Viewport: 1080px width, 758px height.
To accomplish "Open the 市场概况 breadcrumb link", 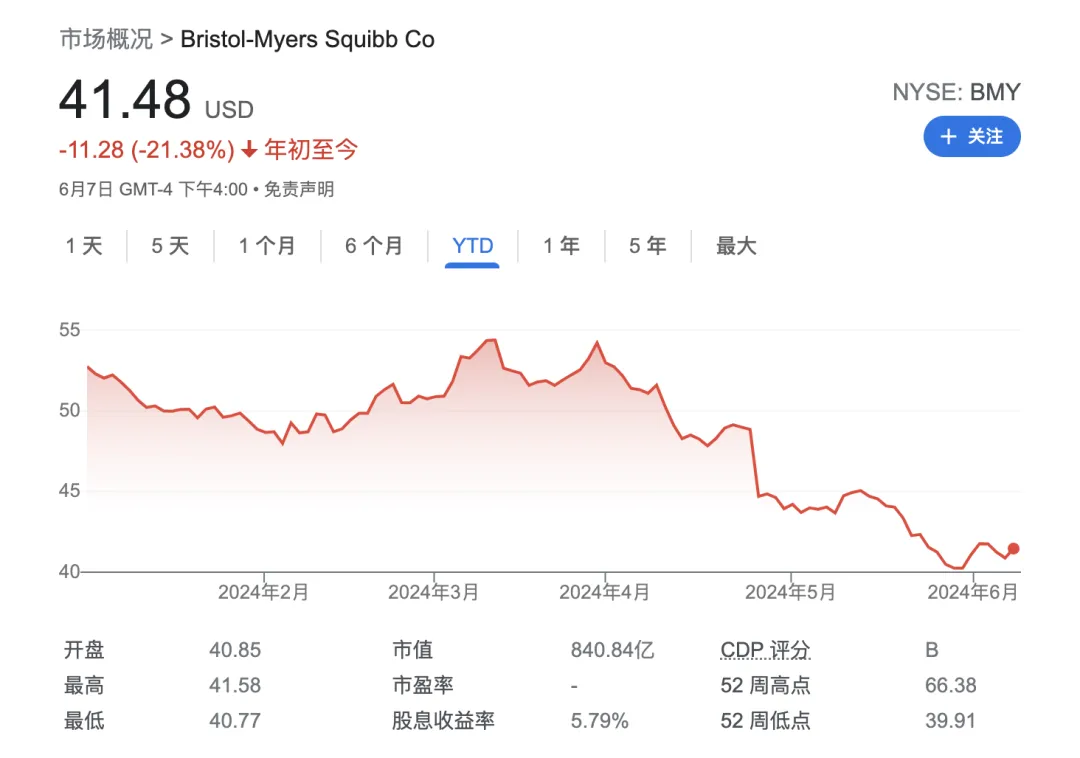I will click(x=106, y=39).
